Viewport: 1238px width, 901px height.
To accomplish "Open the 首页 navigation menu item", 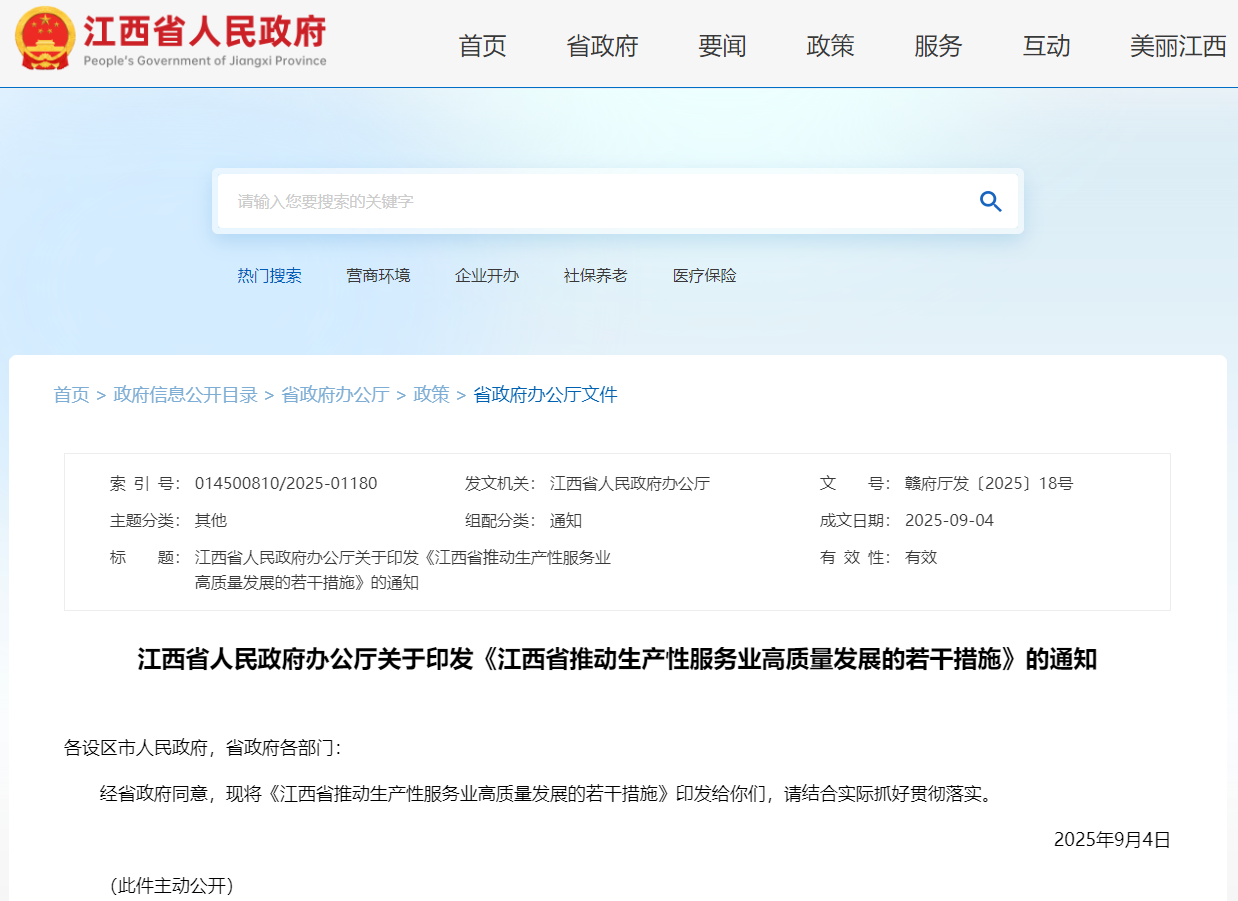I will [482, 46].
